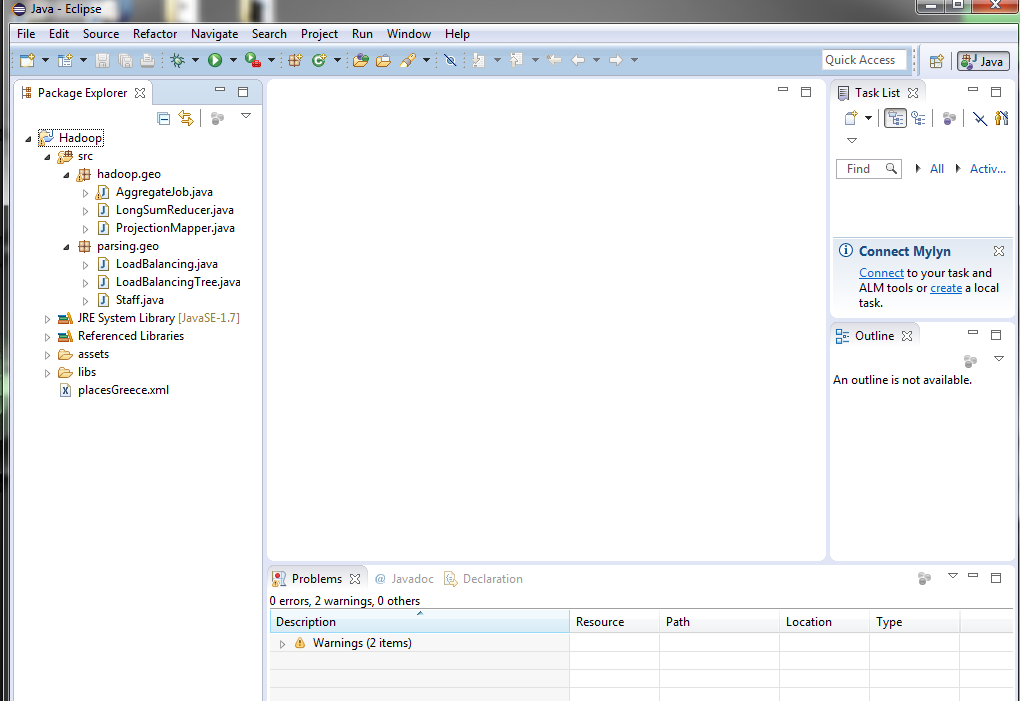Expand the Warnings (2 items) row

pyautogui.click(x=282, y=644)
